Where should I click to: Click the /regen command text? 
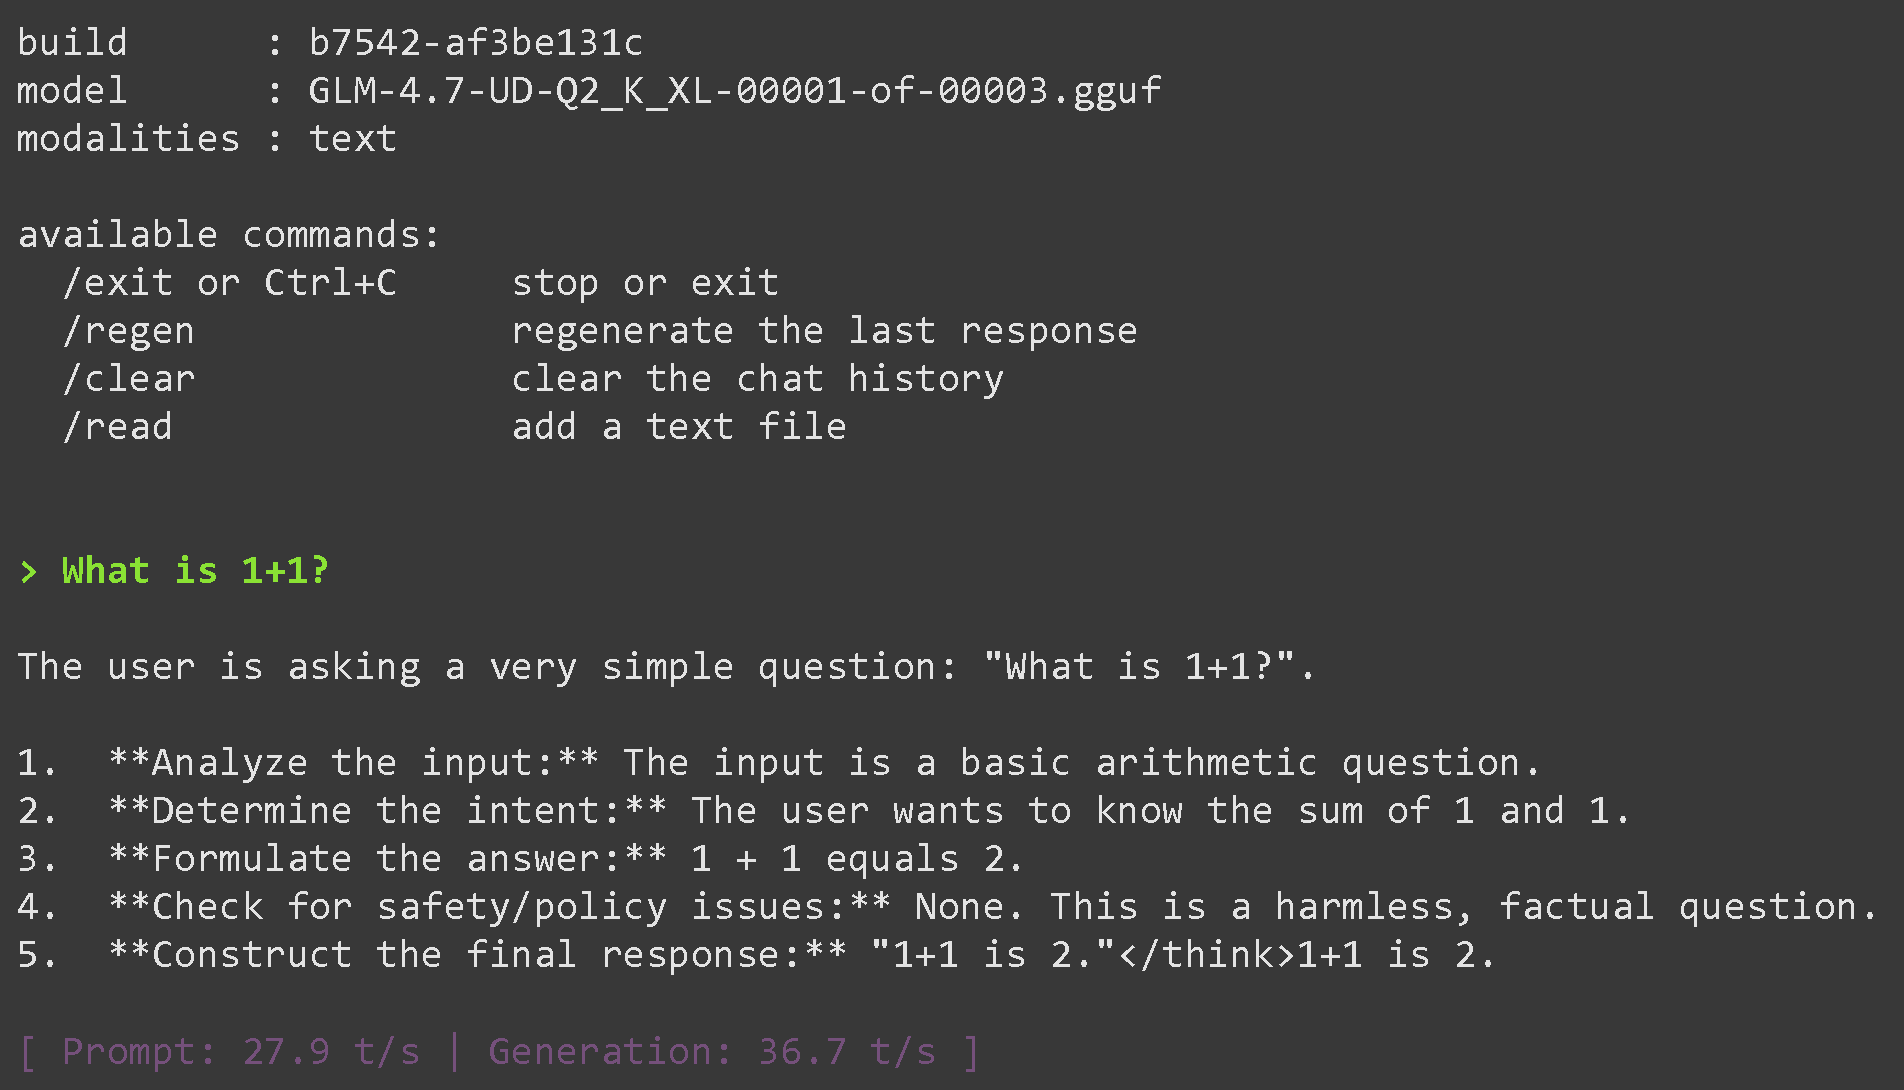coord(129,331)
